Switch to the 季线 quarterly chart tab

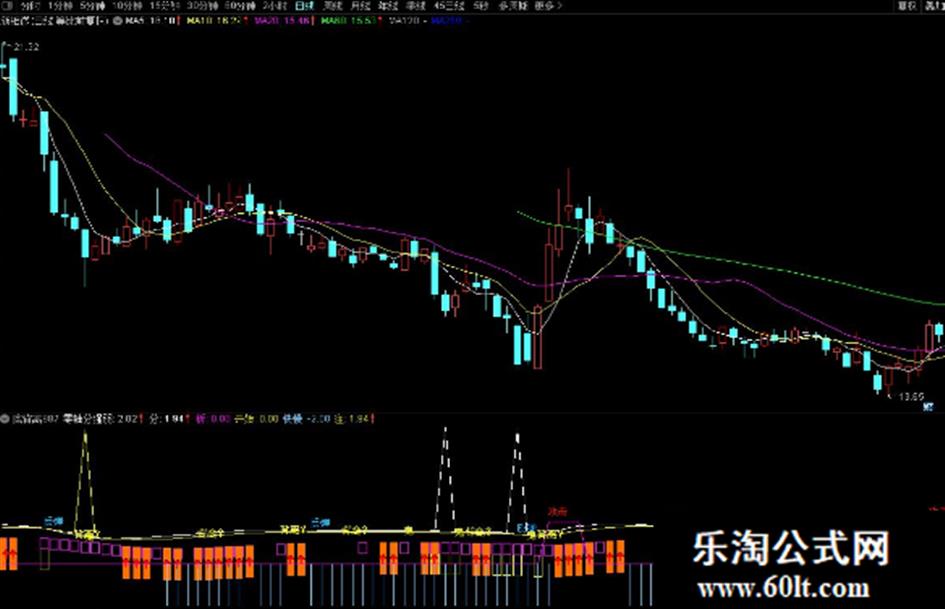click(416, 6)
